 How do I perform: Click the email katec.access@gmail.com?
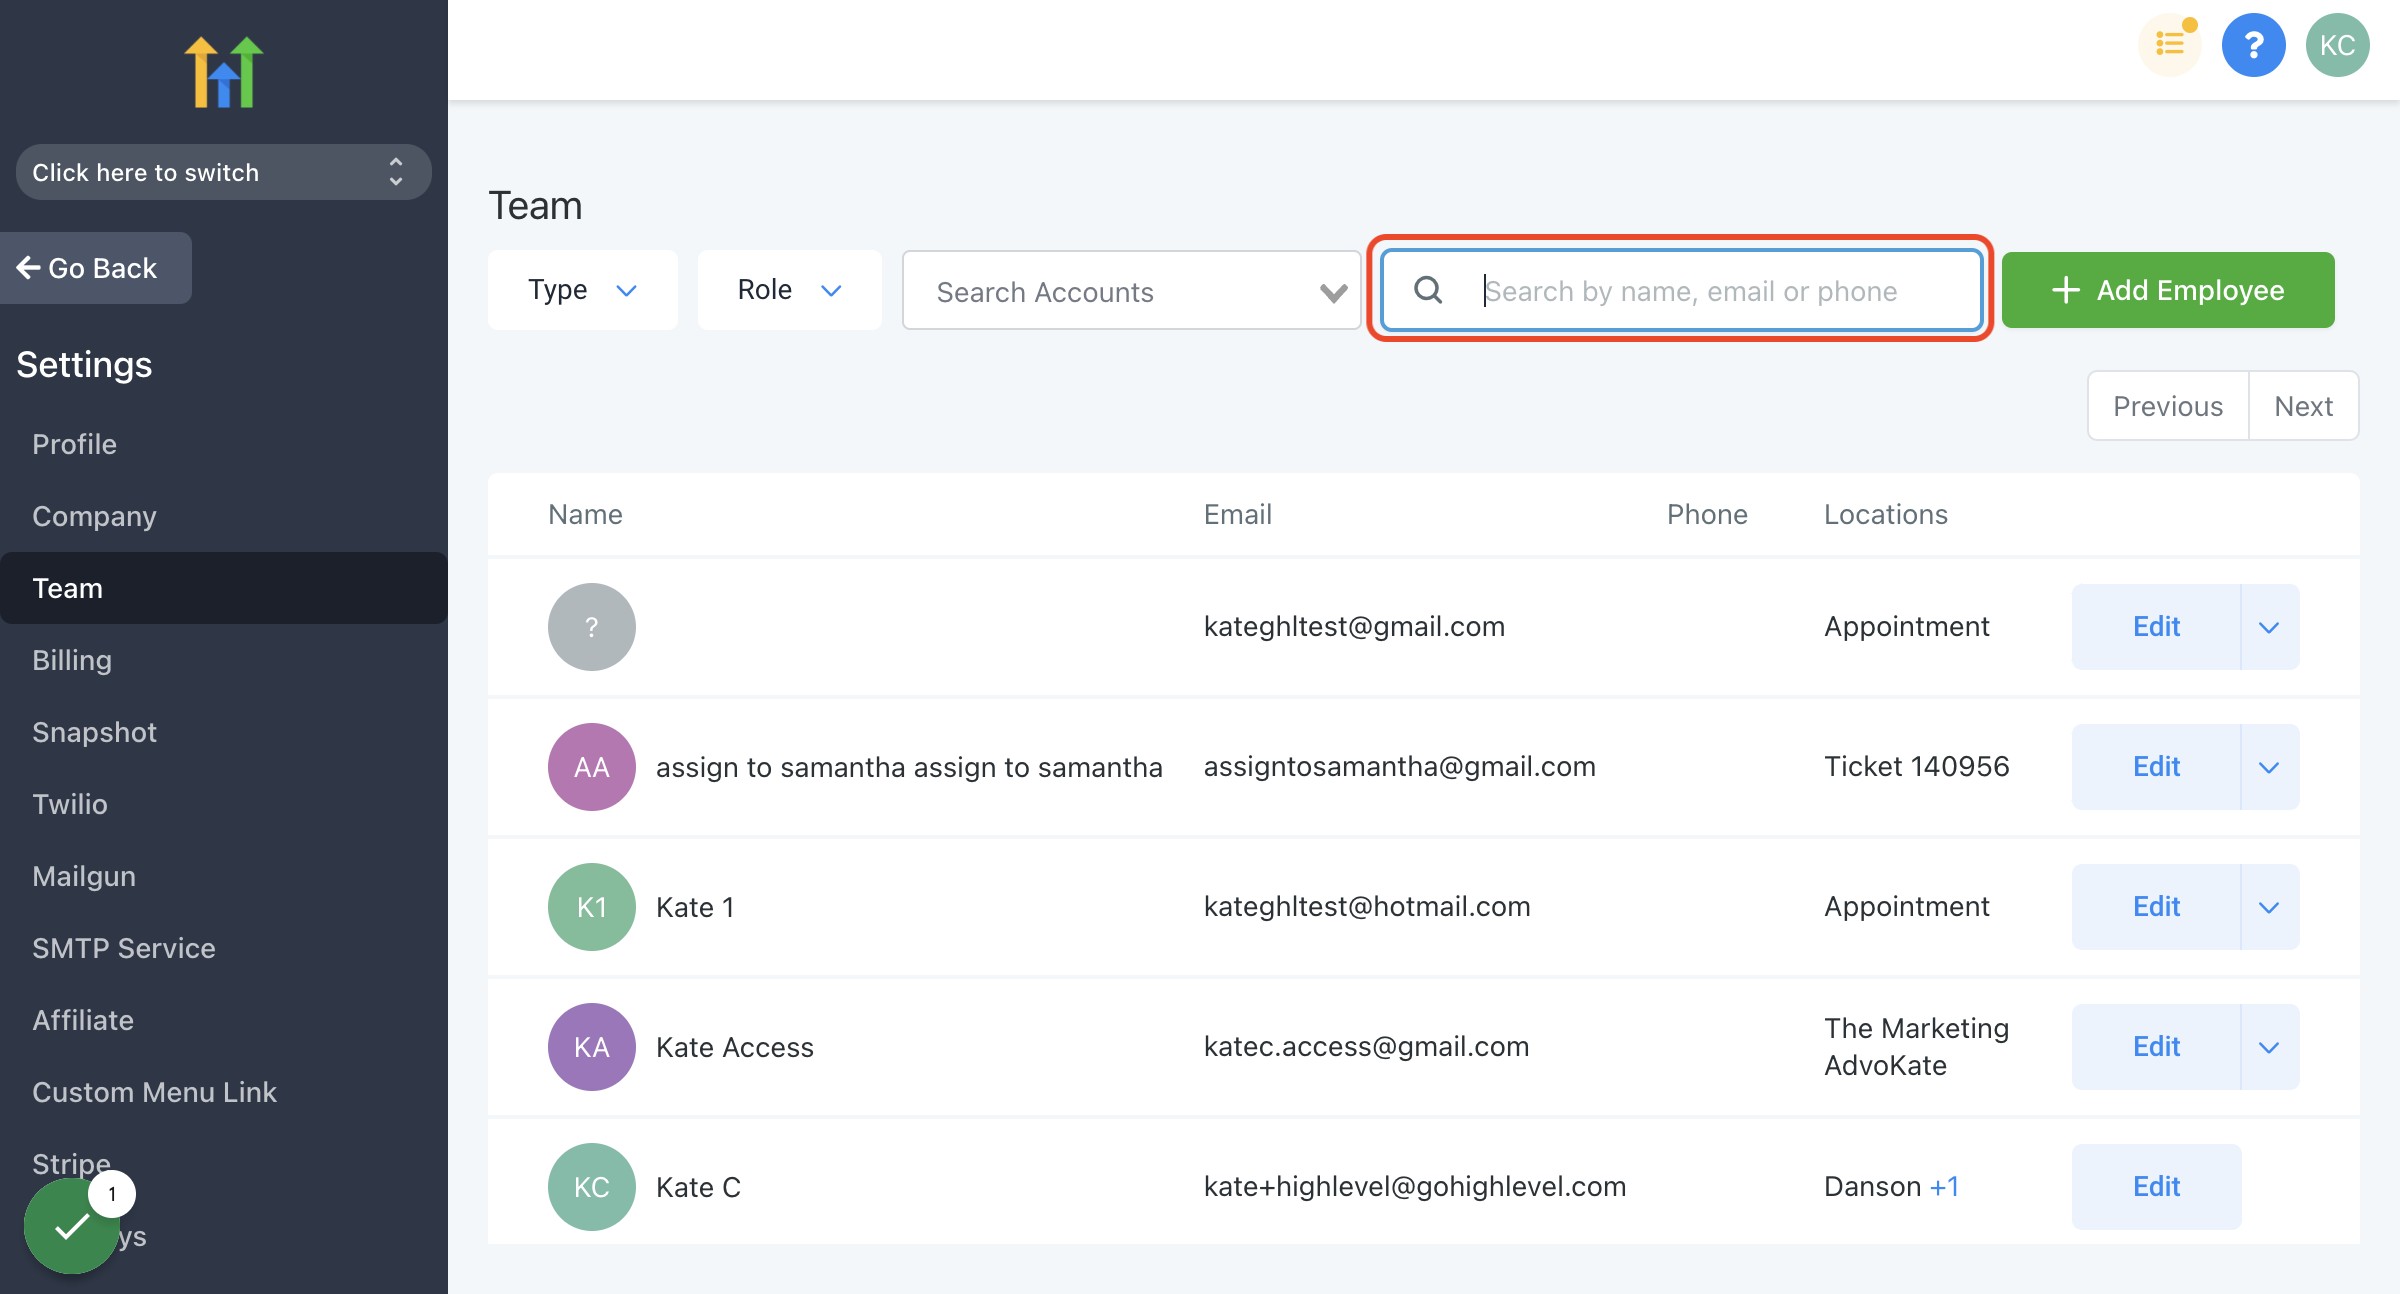click(x=1366, y=1047)
